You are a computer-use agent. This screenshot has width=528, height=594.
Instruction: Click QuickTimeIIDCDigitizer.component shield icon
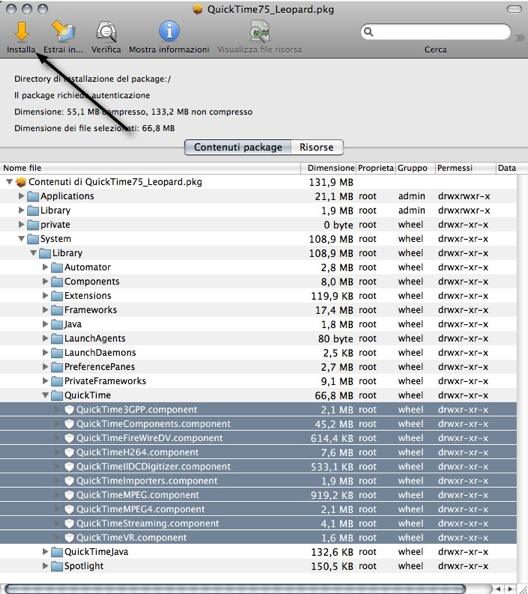pyautogui.click(x=69, y=467)
